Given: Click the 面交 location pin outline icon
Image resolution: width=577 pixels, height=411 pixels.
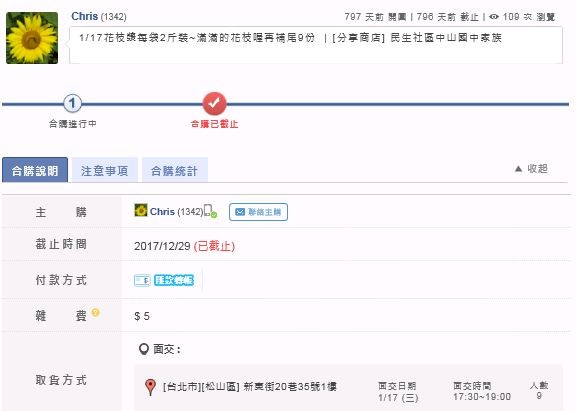Looking at the screenshot, I should (144, 349).
